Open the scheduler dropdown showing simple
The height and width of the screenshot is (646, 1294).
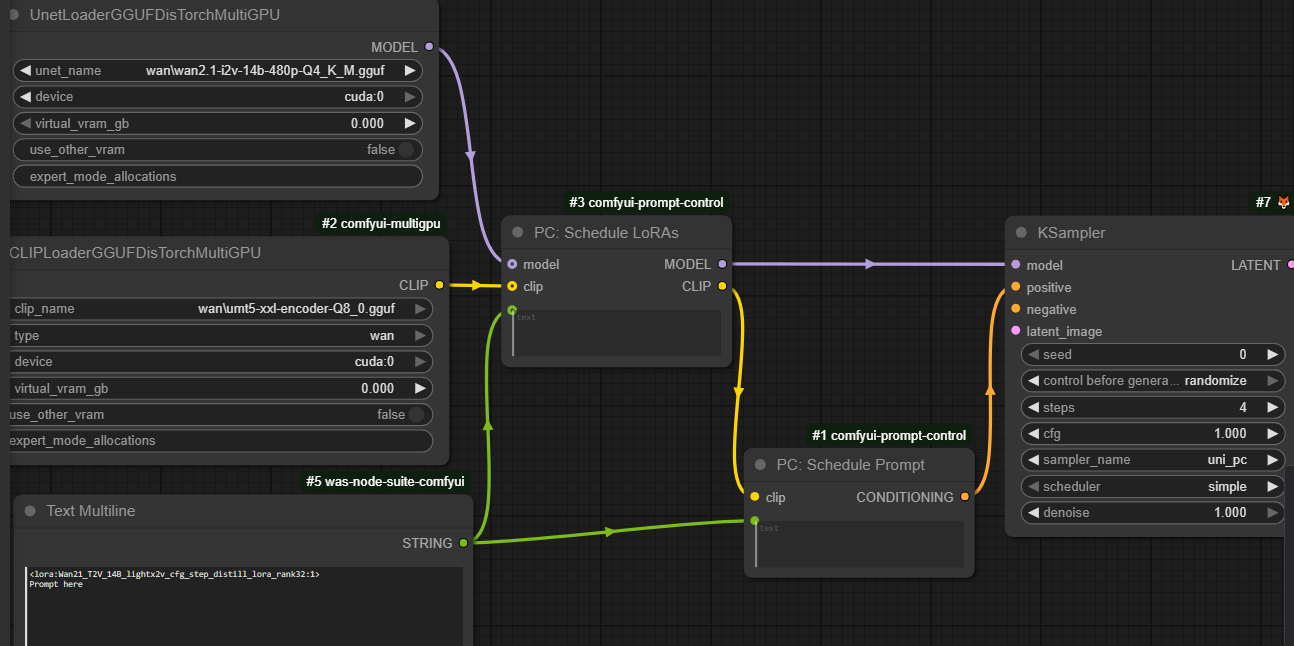click(x=1153, y=487)
